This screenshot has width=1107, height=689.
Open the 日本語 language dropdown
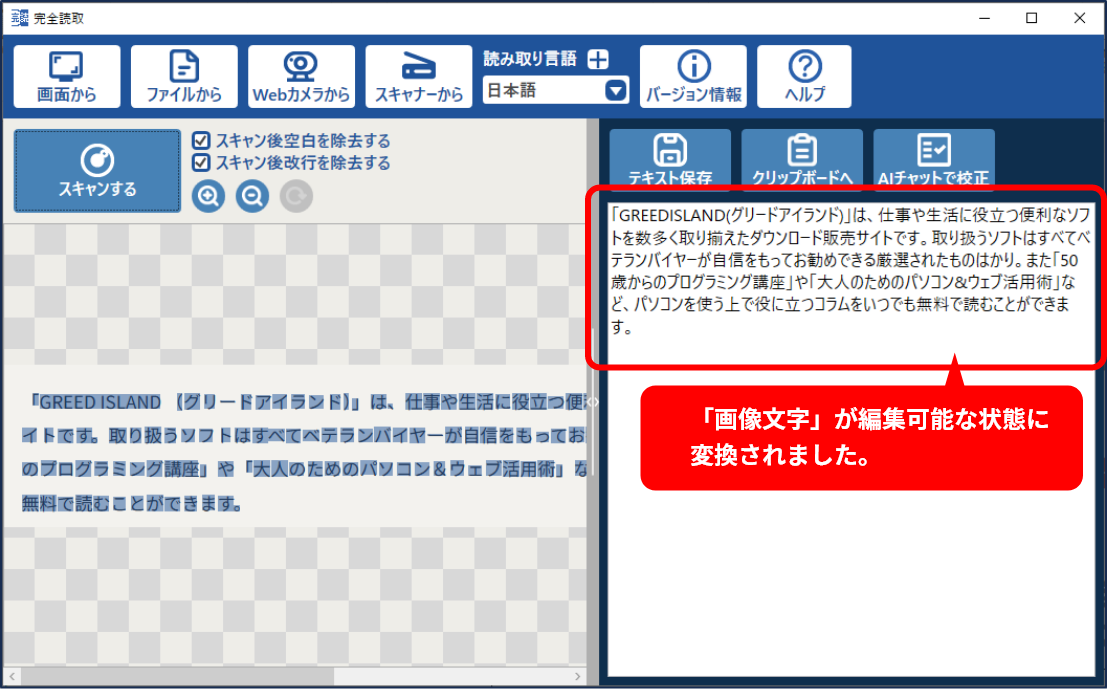point(556,90)
